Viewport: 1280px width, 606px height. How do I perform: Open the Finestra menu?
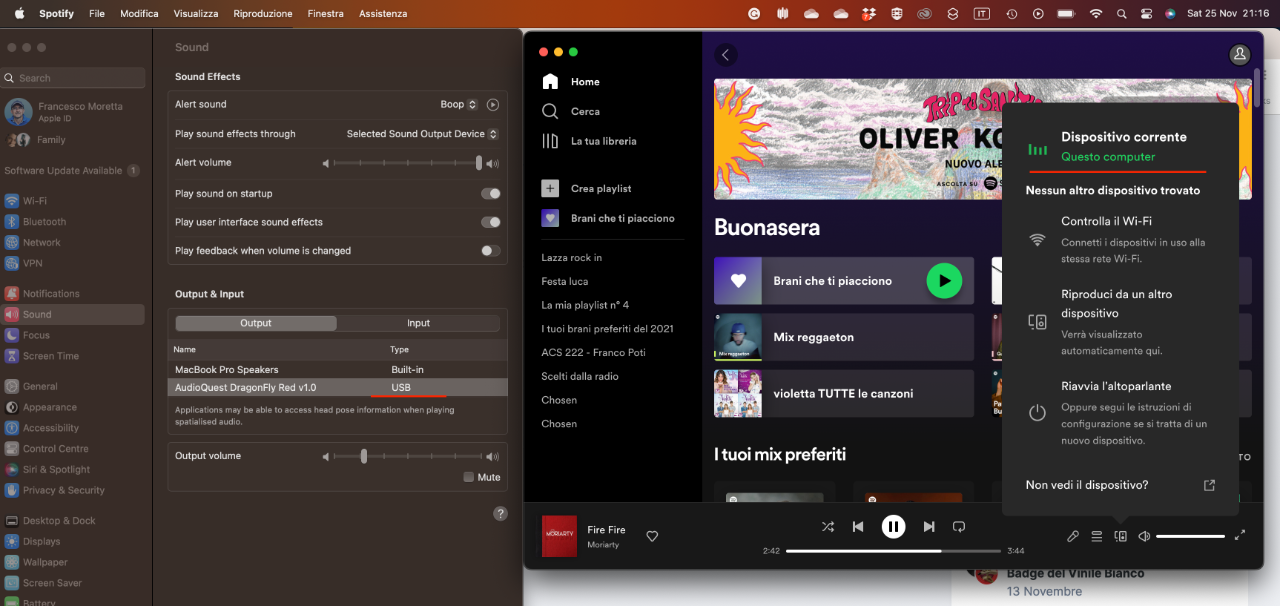click(x=326, y=14)
